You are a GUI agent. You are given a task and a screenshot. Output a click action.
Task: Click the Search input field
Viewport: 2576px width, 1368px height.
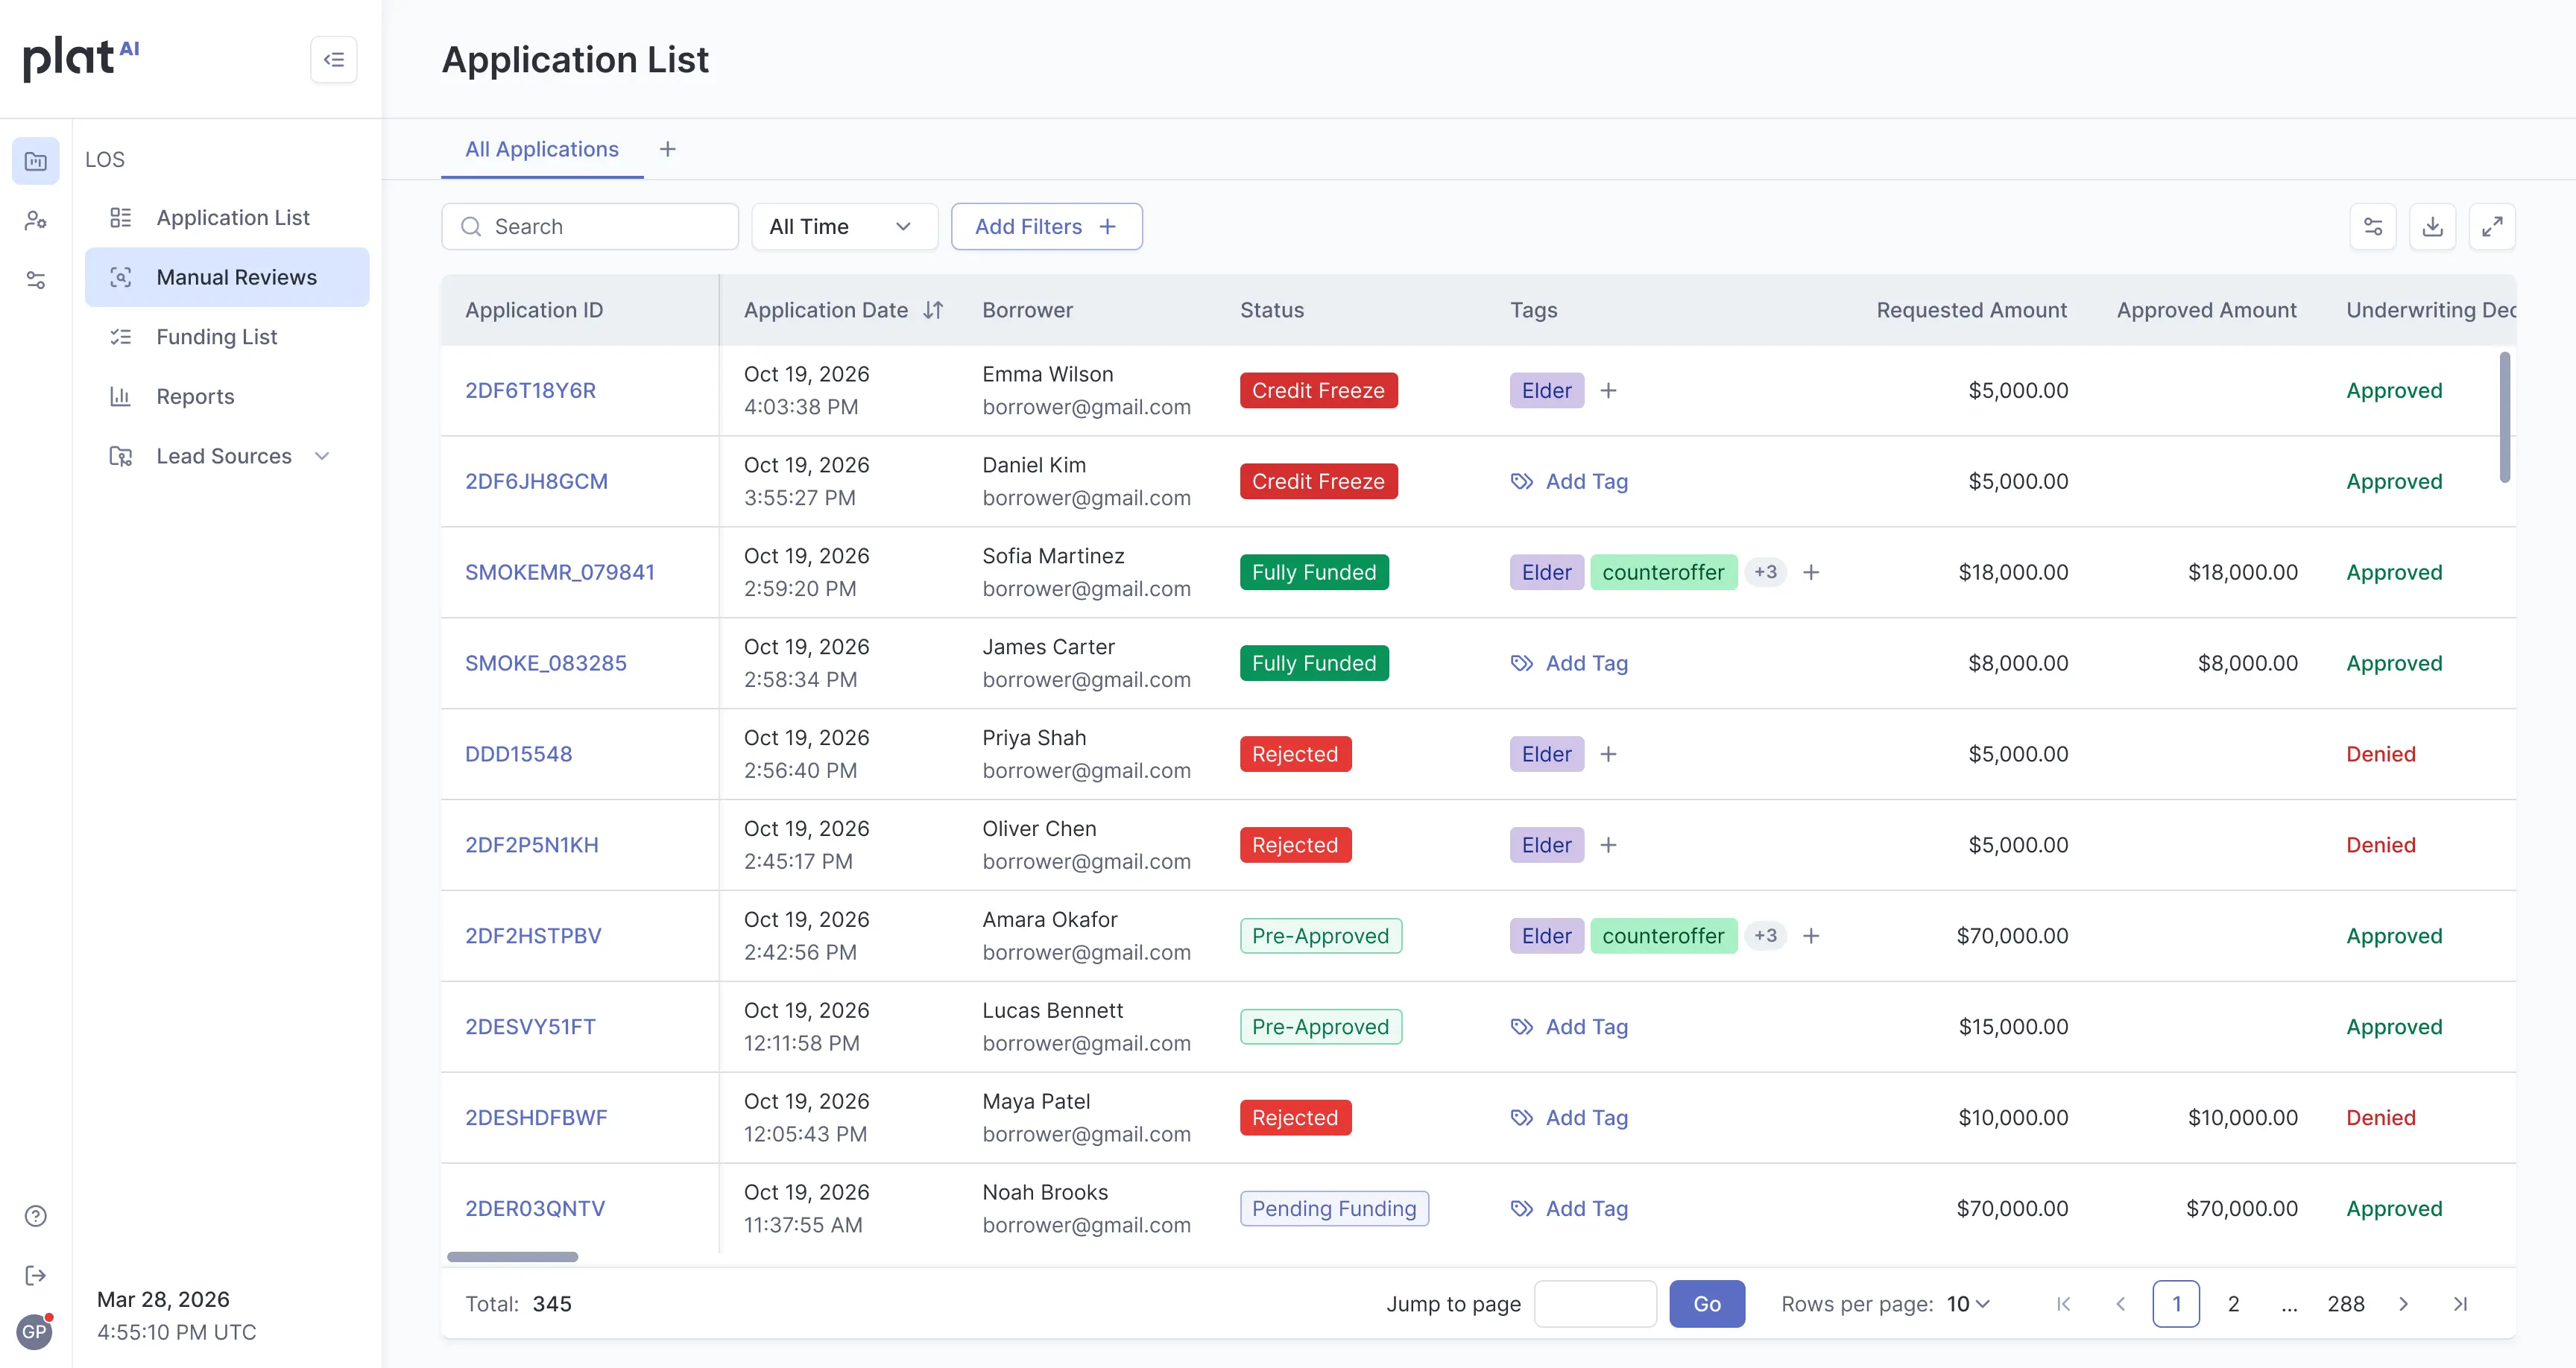click(x=590, y=227)
